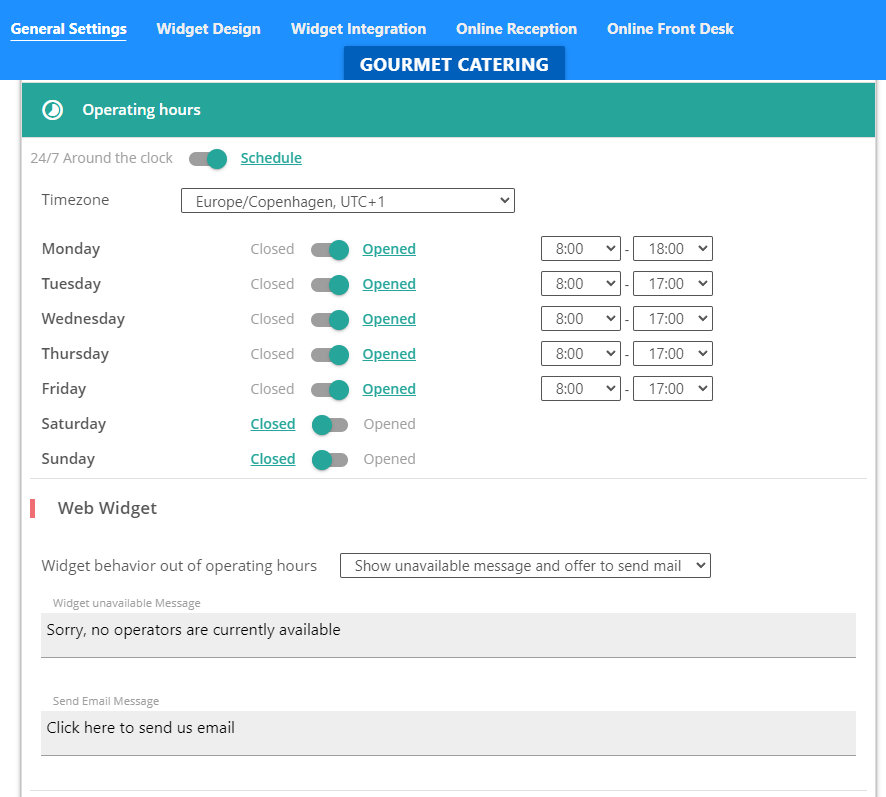Open Monday closing time dropdown
The height and width of the screenshot is (797, 886).
click(x=672, y=249)
